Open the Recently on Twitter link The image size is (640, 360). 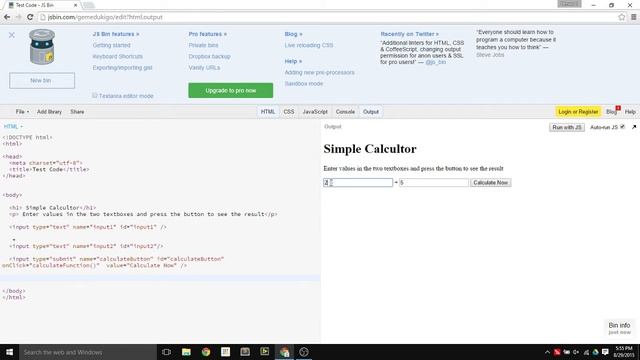click(x=409, y=34)
